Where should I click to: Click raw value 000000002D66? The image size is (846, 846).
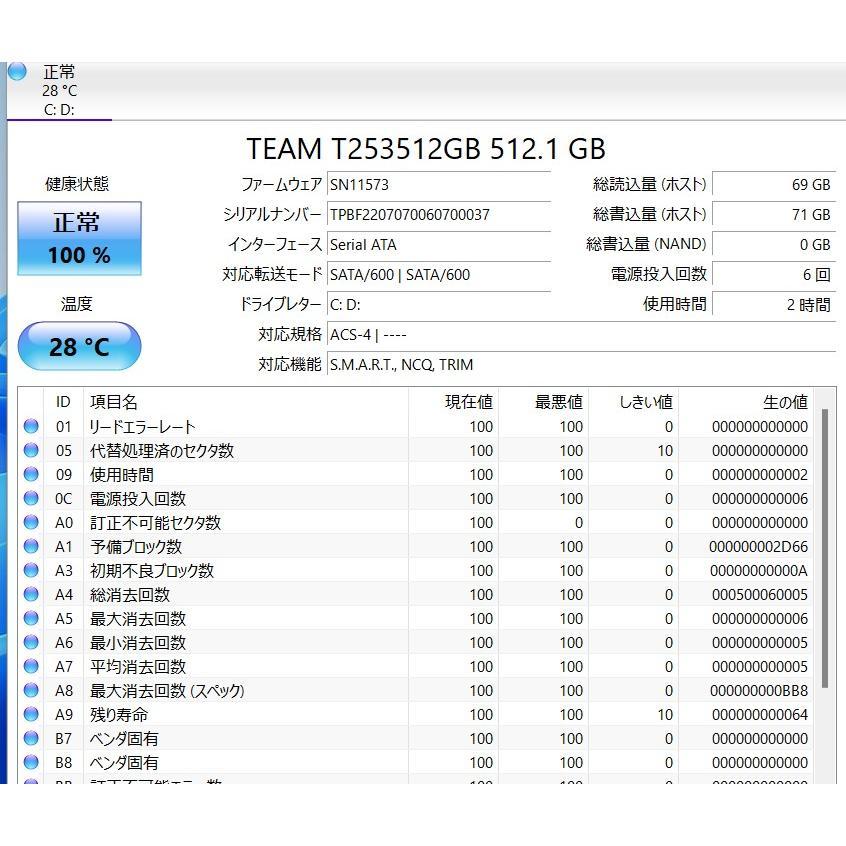(x=759, y=547)
